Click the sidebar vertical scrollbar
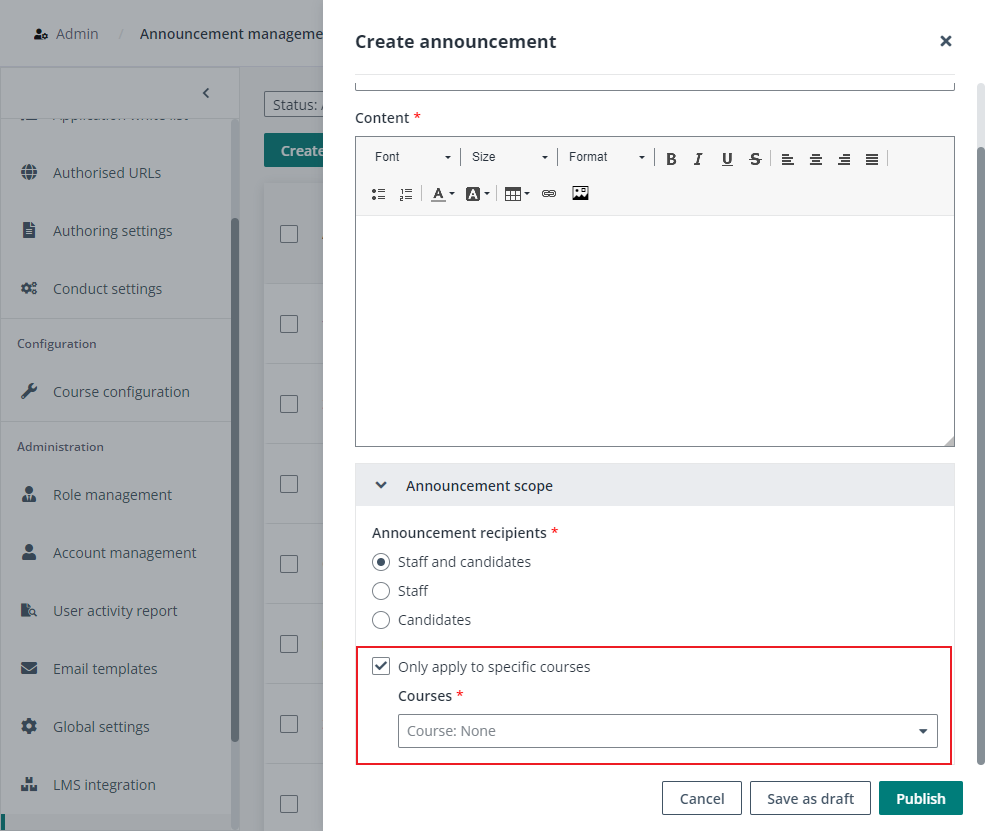The image size is (987, 831). [x=235, y=480]
